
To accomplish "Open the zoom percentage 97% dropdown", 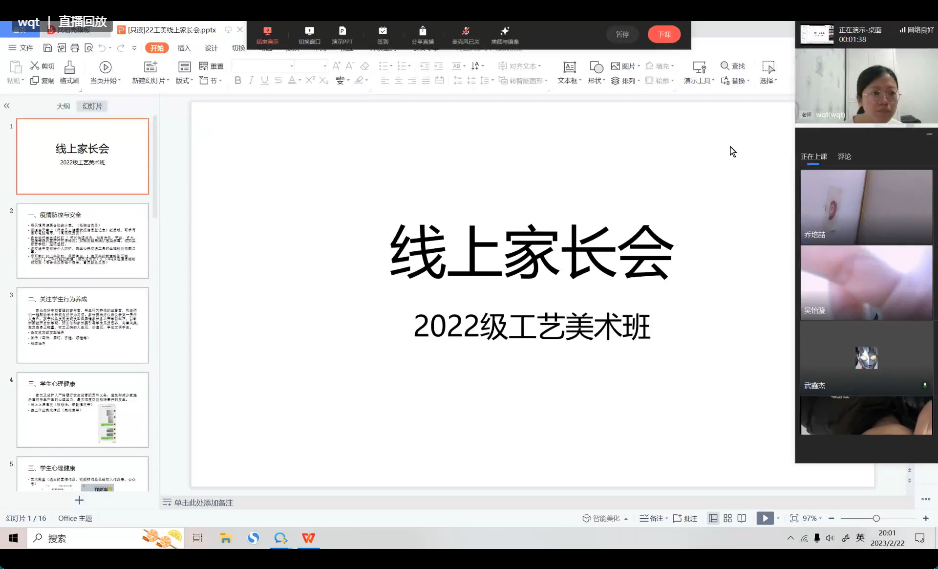I will [x=811, y=518].
